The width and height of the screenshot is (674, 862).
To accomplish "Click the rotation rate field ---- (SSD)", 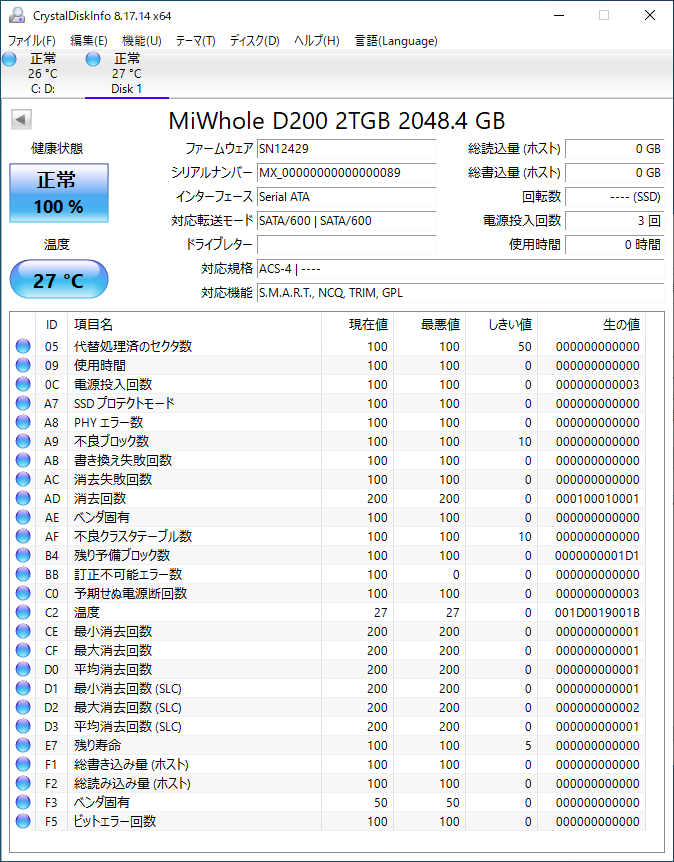I will (x=614, y=196).
